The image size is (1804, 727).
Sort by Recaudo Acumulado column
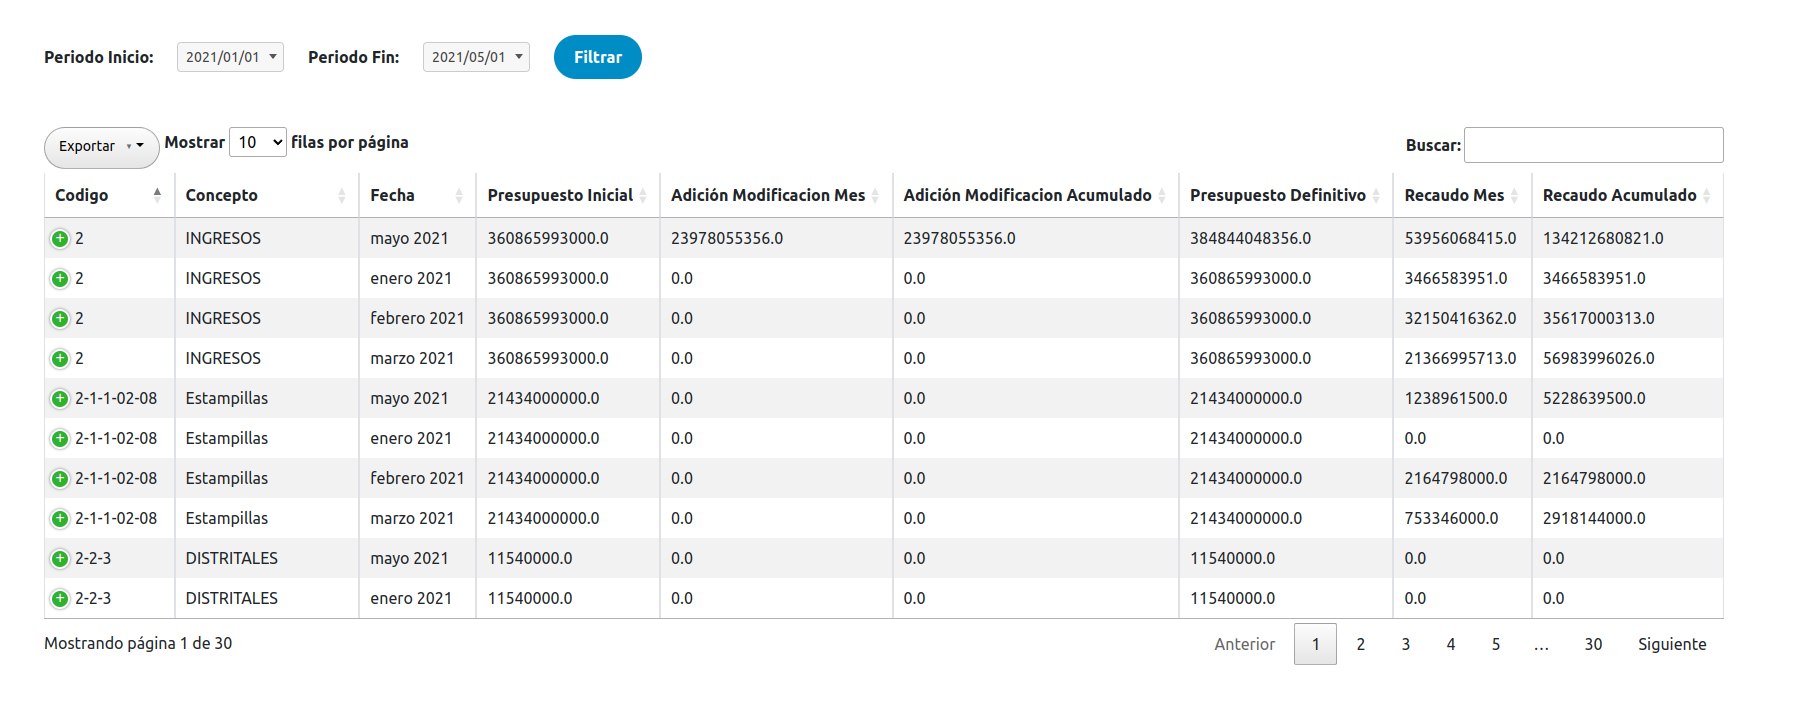coord(1628,195)
